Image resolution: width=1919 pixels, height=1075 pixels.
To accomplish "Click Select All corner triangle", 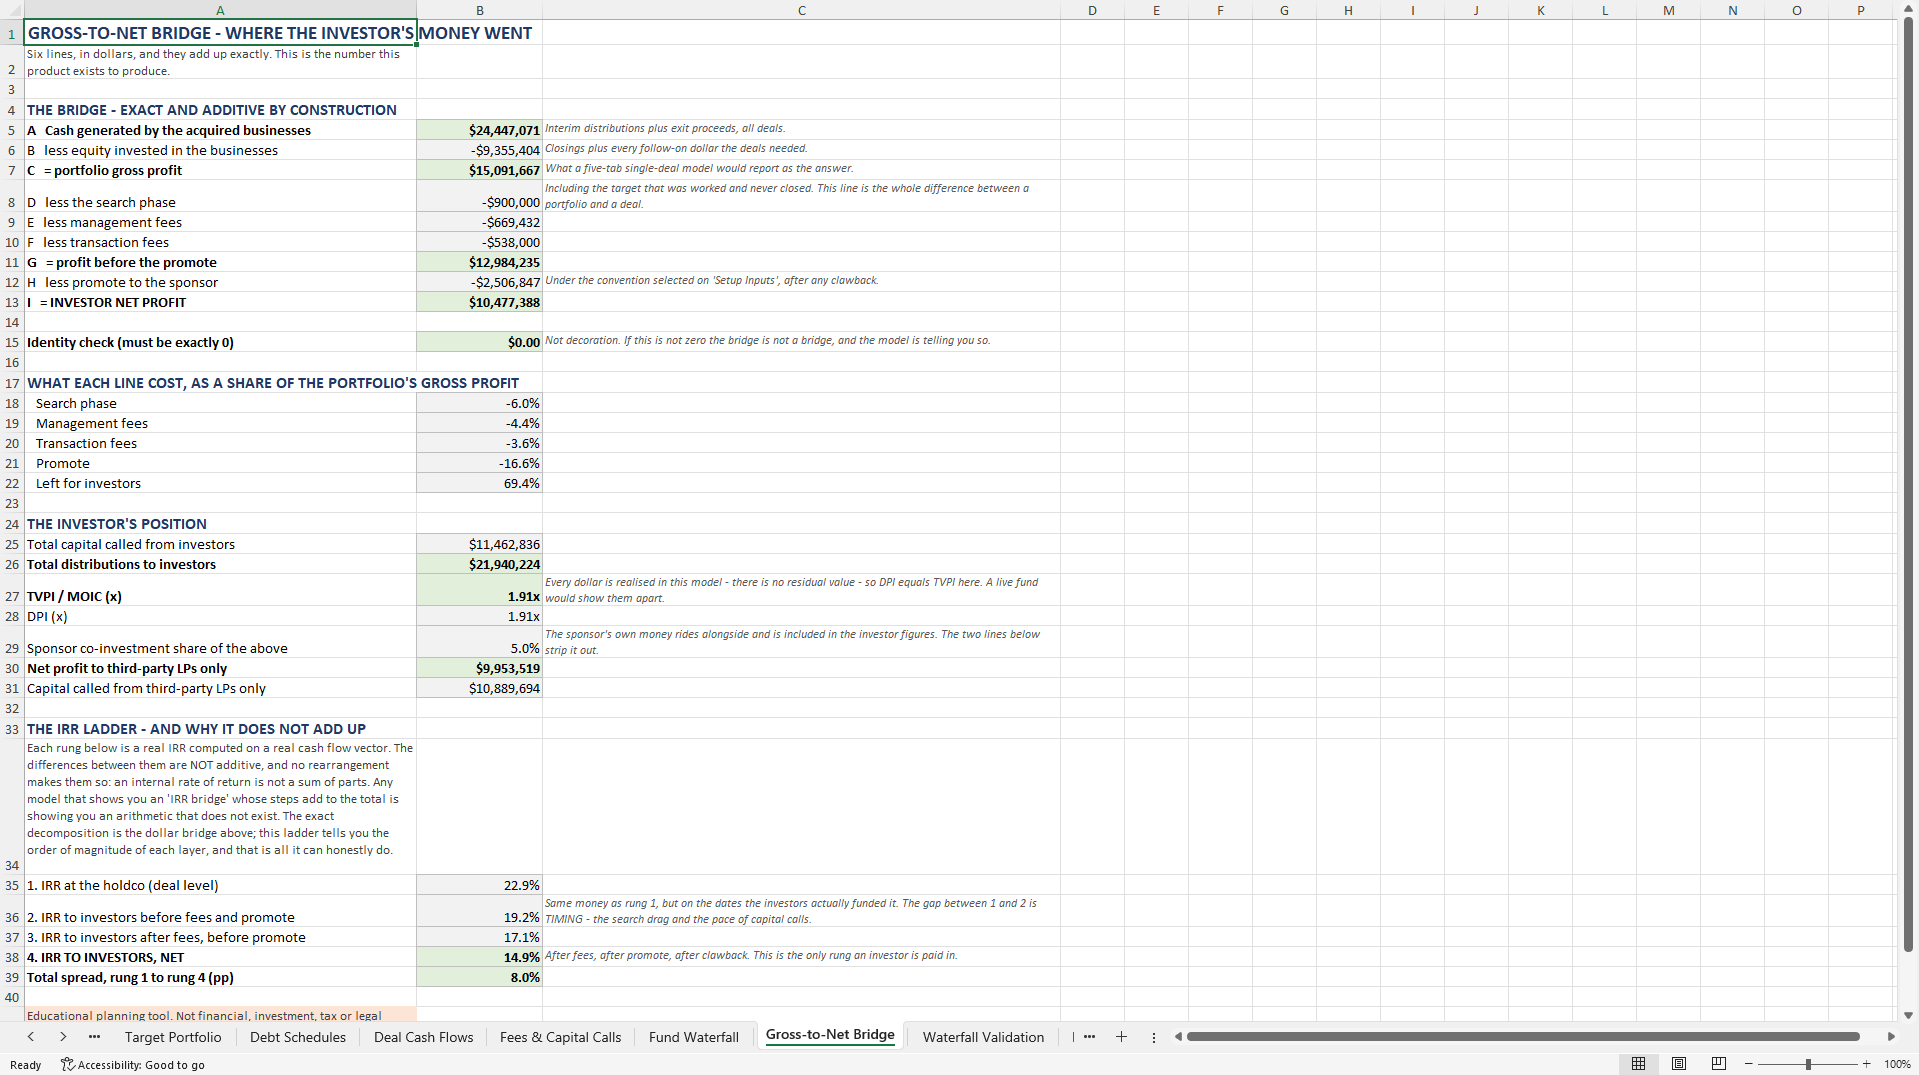I will pyautogui.click(x=12, y=10).
